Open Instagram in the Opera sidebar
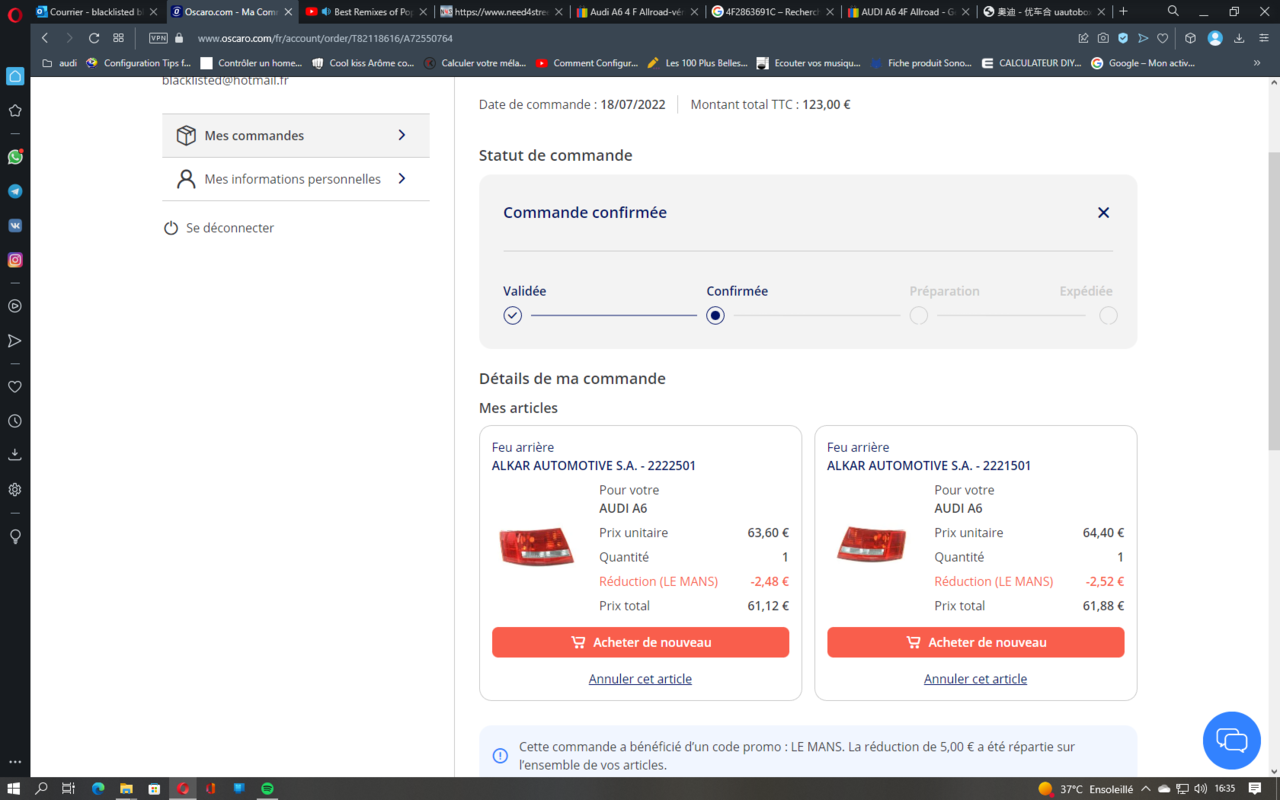This screenshot has height=800, width=1280. click(15, 260)
